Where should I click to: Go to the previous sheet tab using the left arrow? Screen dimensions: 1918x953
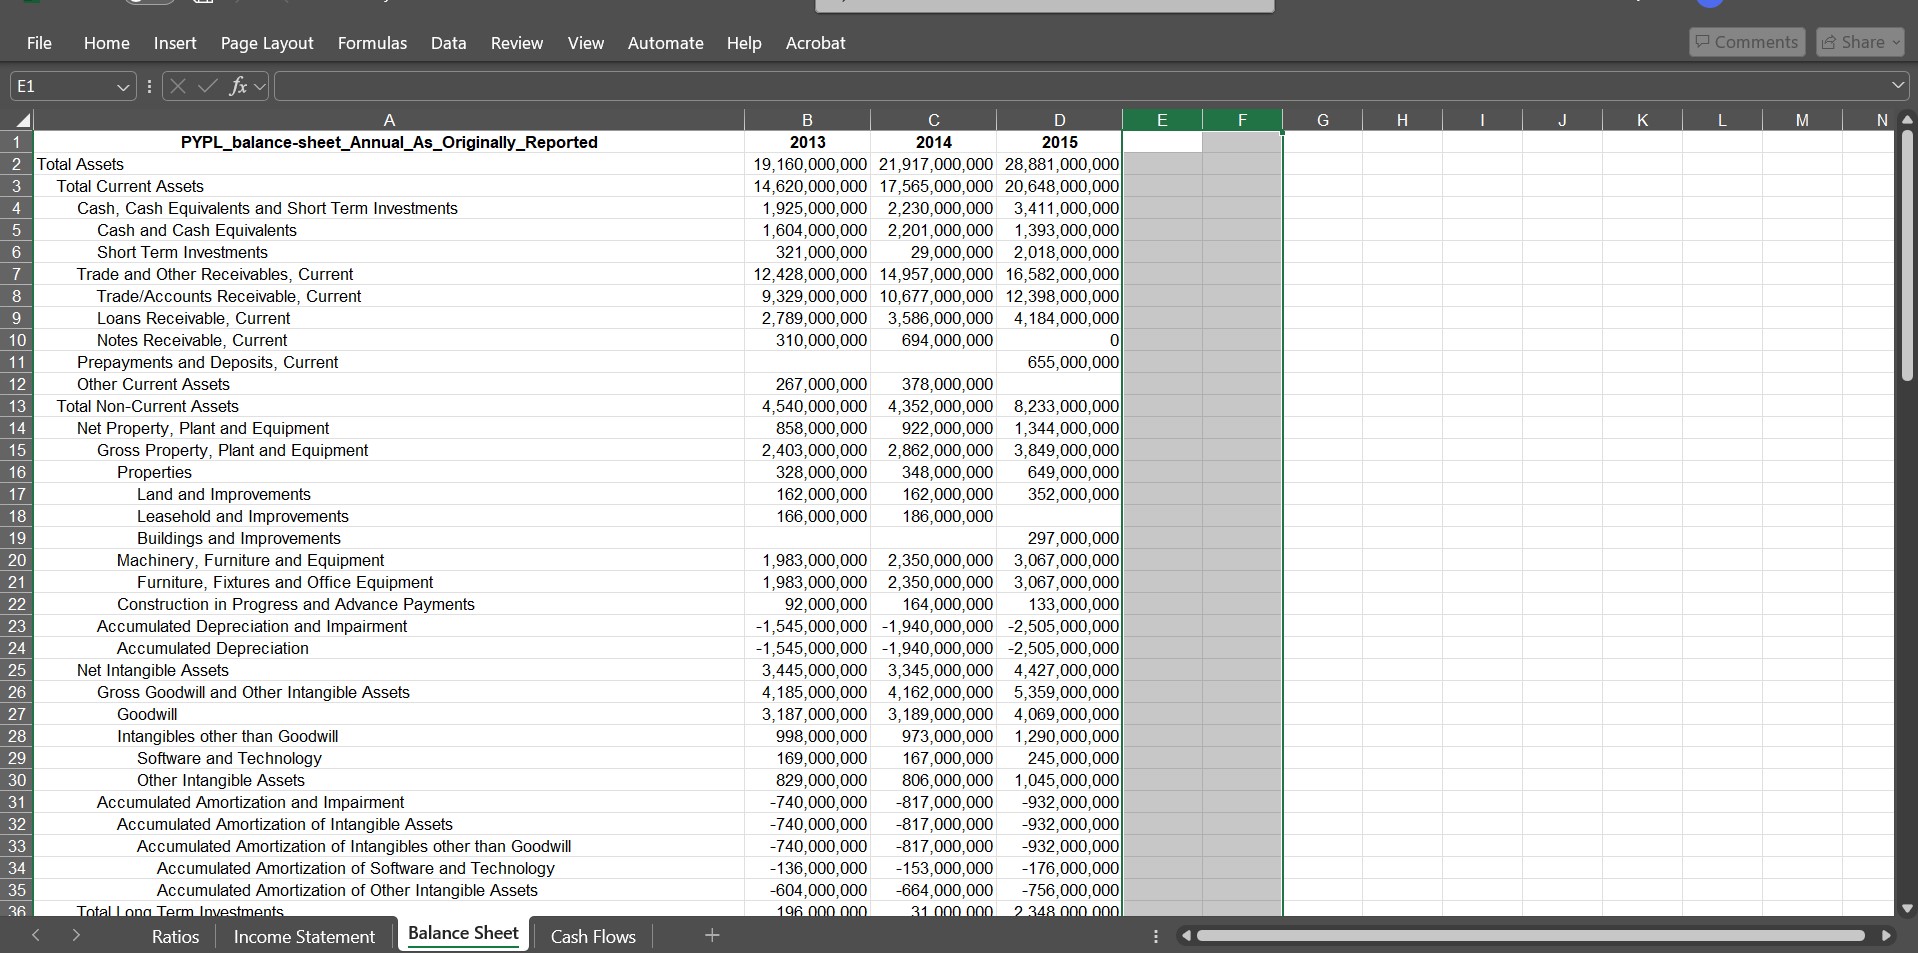click(x=36, y=936)
